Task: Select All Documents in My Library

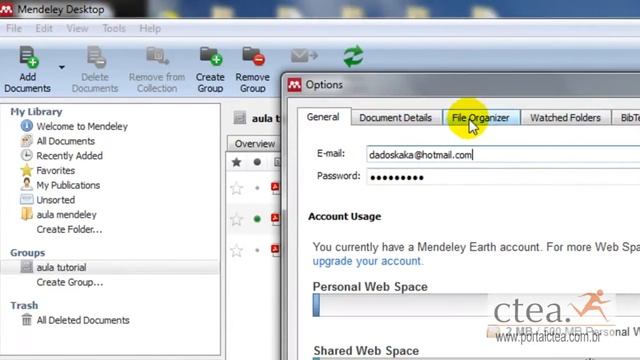Action: click(66, 141)
